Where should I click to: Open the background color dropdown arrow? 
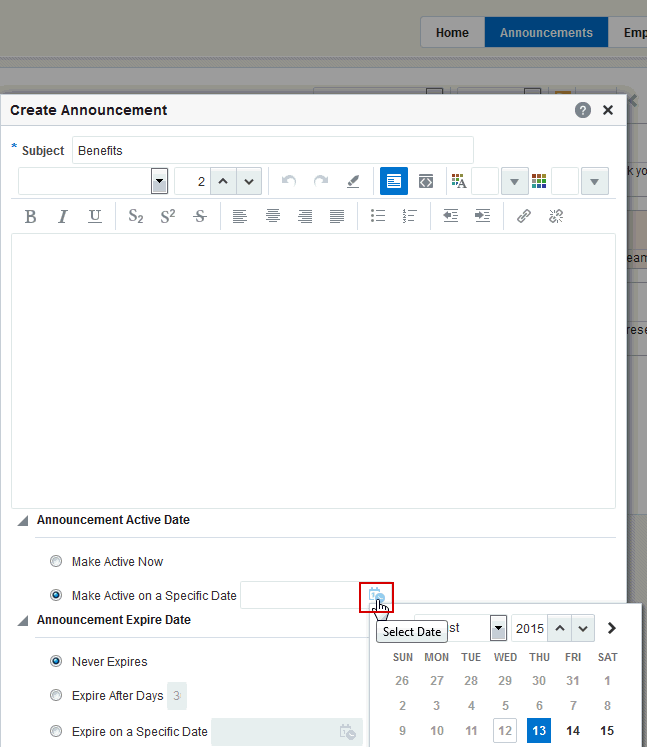[x=594, y=181]
